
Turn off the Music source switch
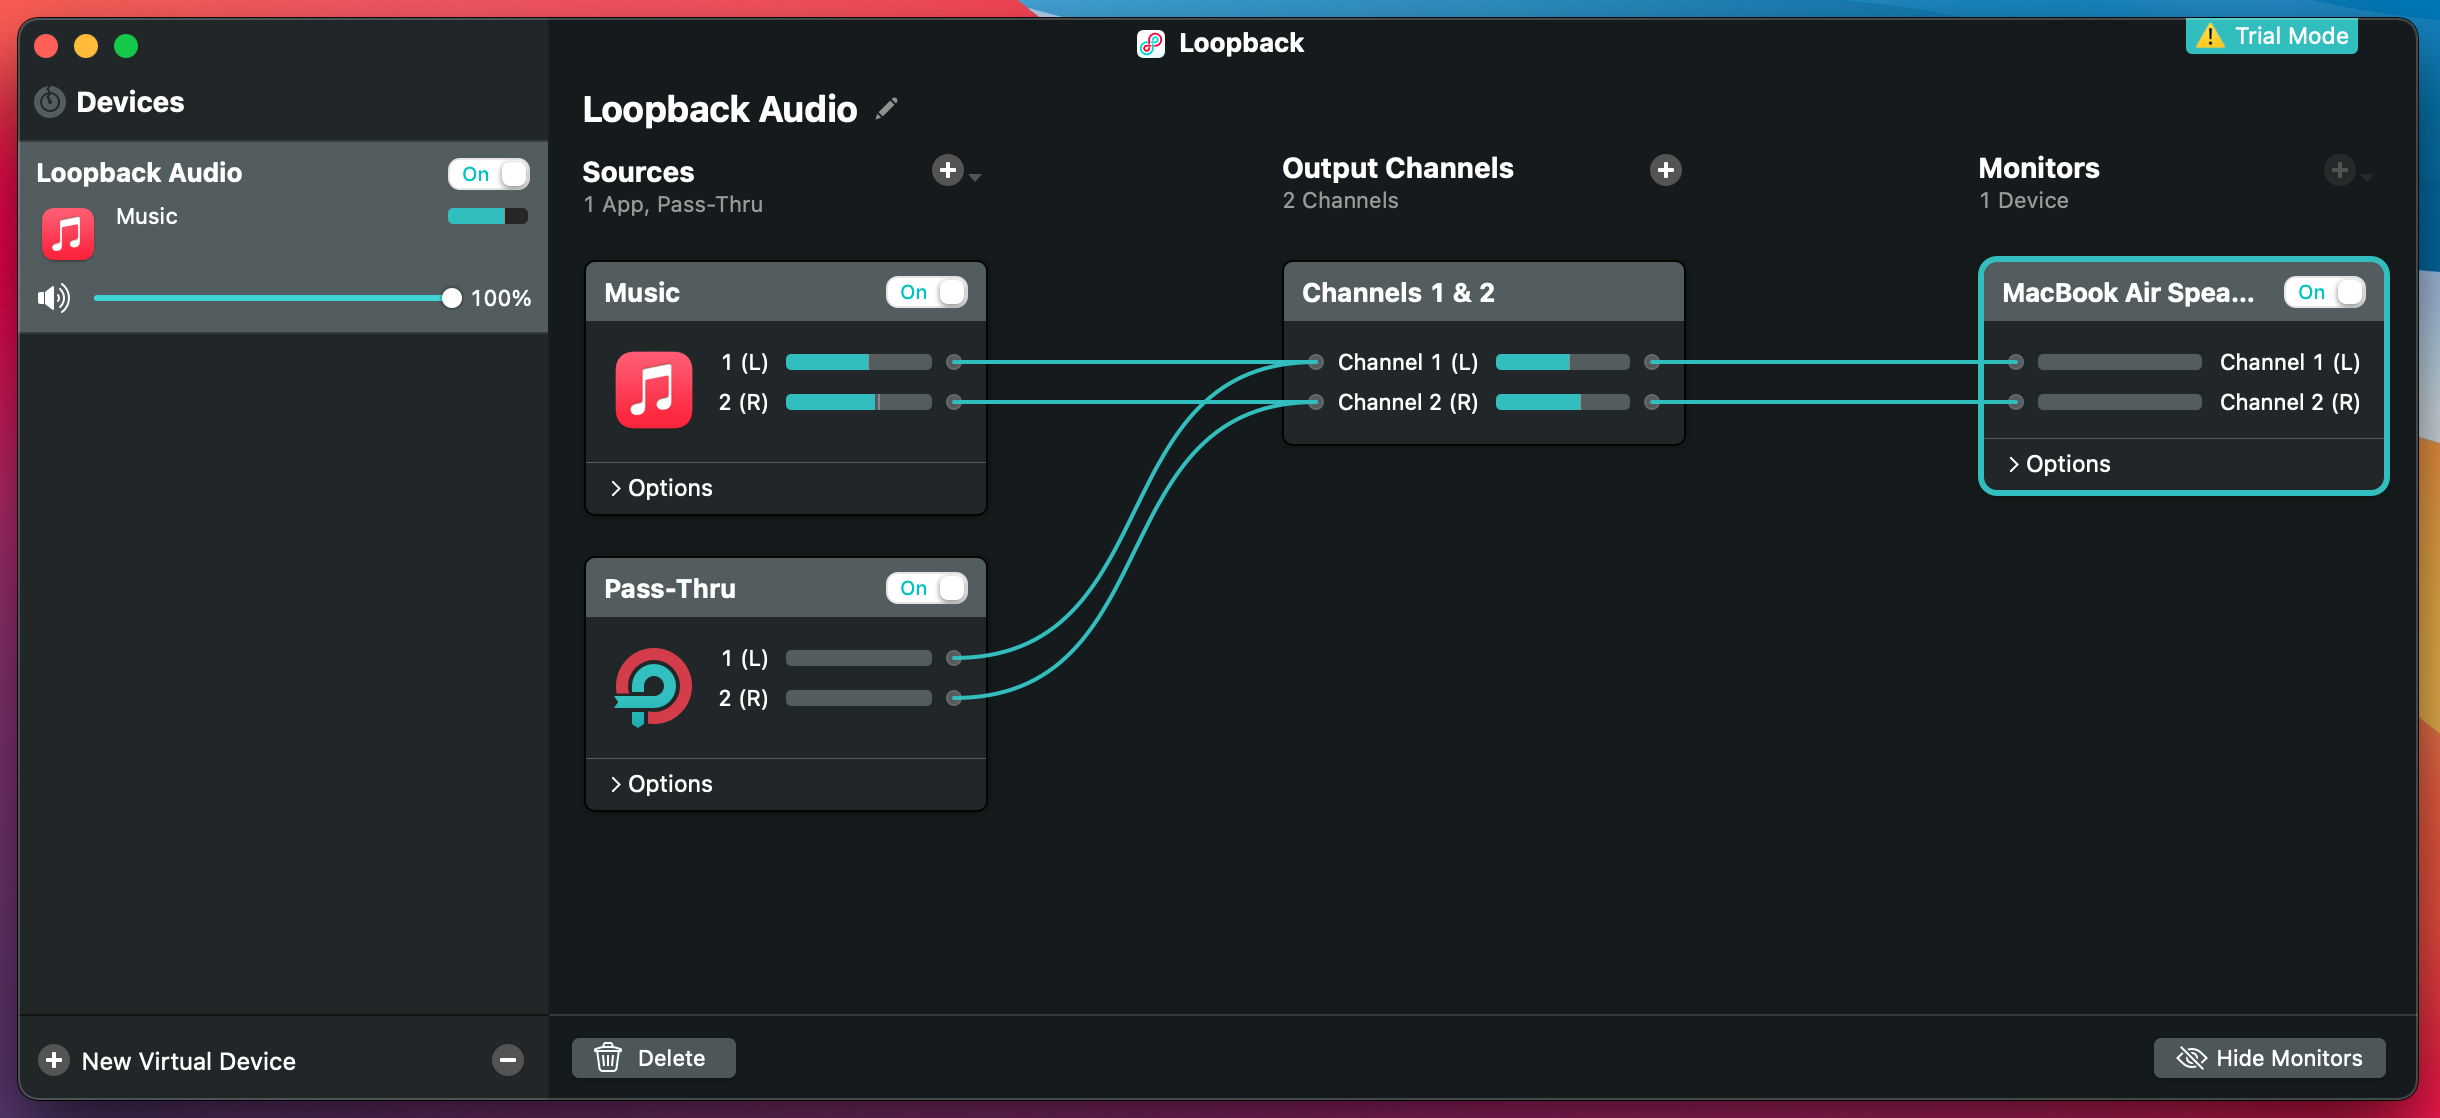point(927,292)
